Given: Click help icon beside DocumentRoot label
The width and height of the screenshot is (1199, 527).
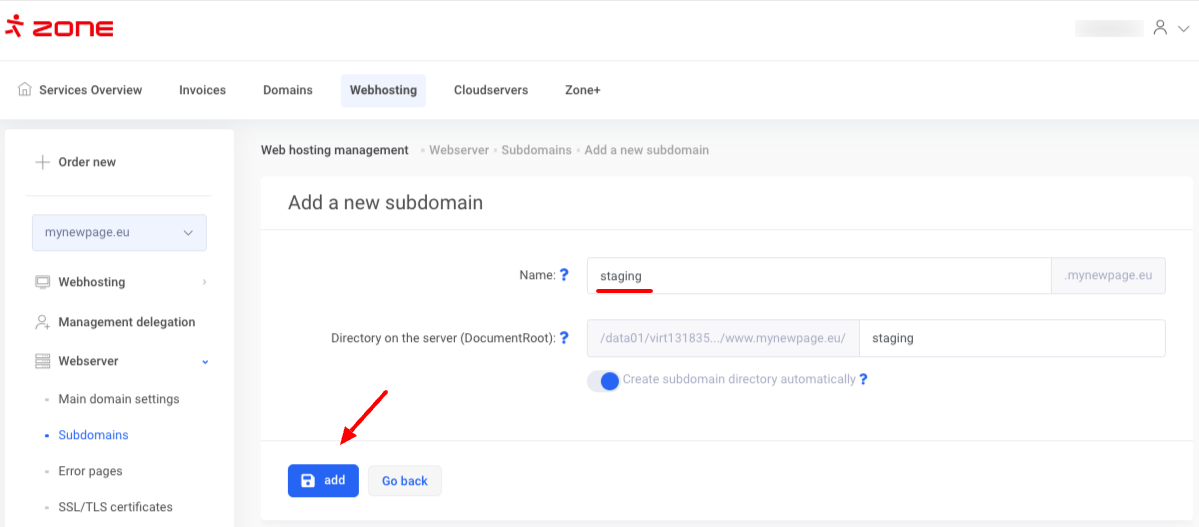Looking at the screenshot, I should click(x=564, y=338).
